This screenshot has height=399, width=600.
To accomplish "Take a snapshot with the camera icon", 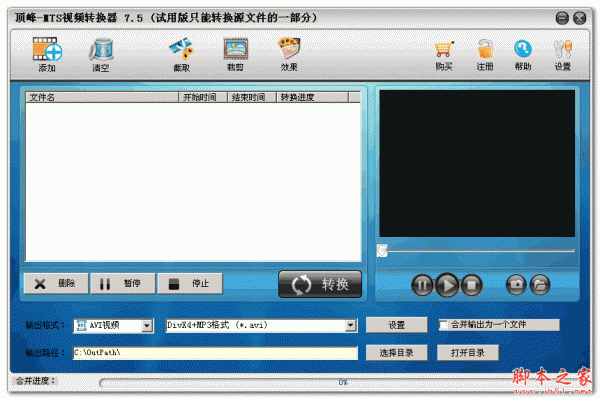I will click(516, 285).
